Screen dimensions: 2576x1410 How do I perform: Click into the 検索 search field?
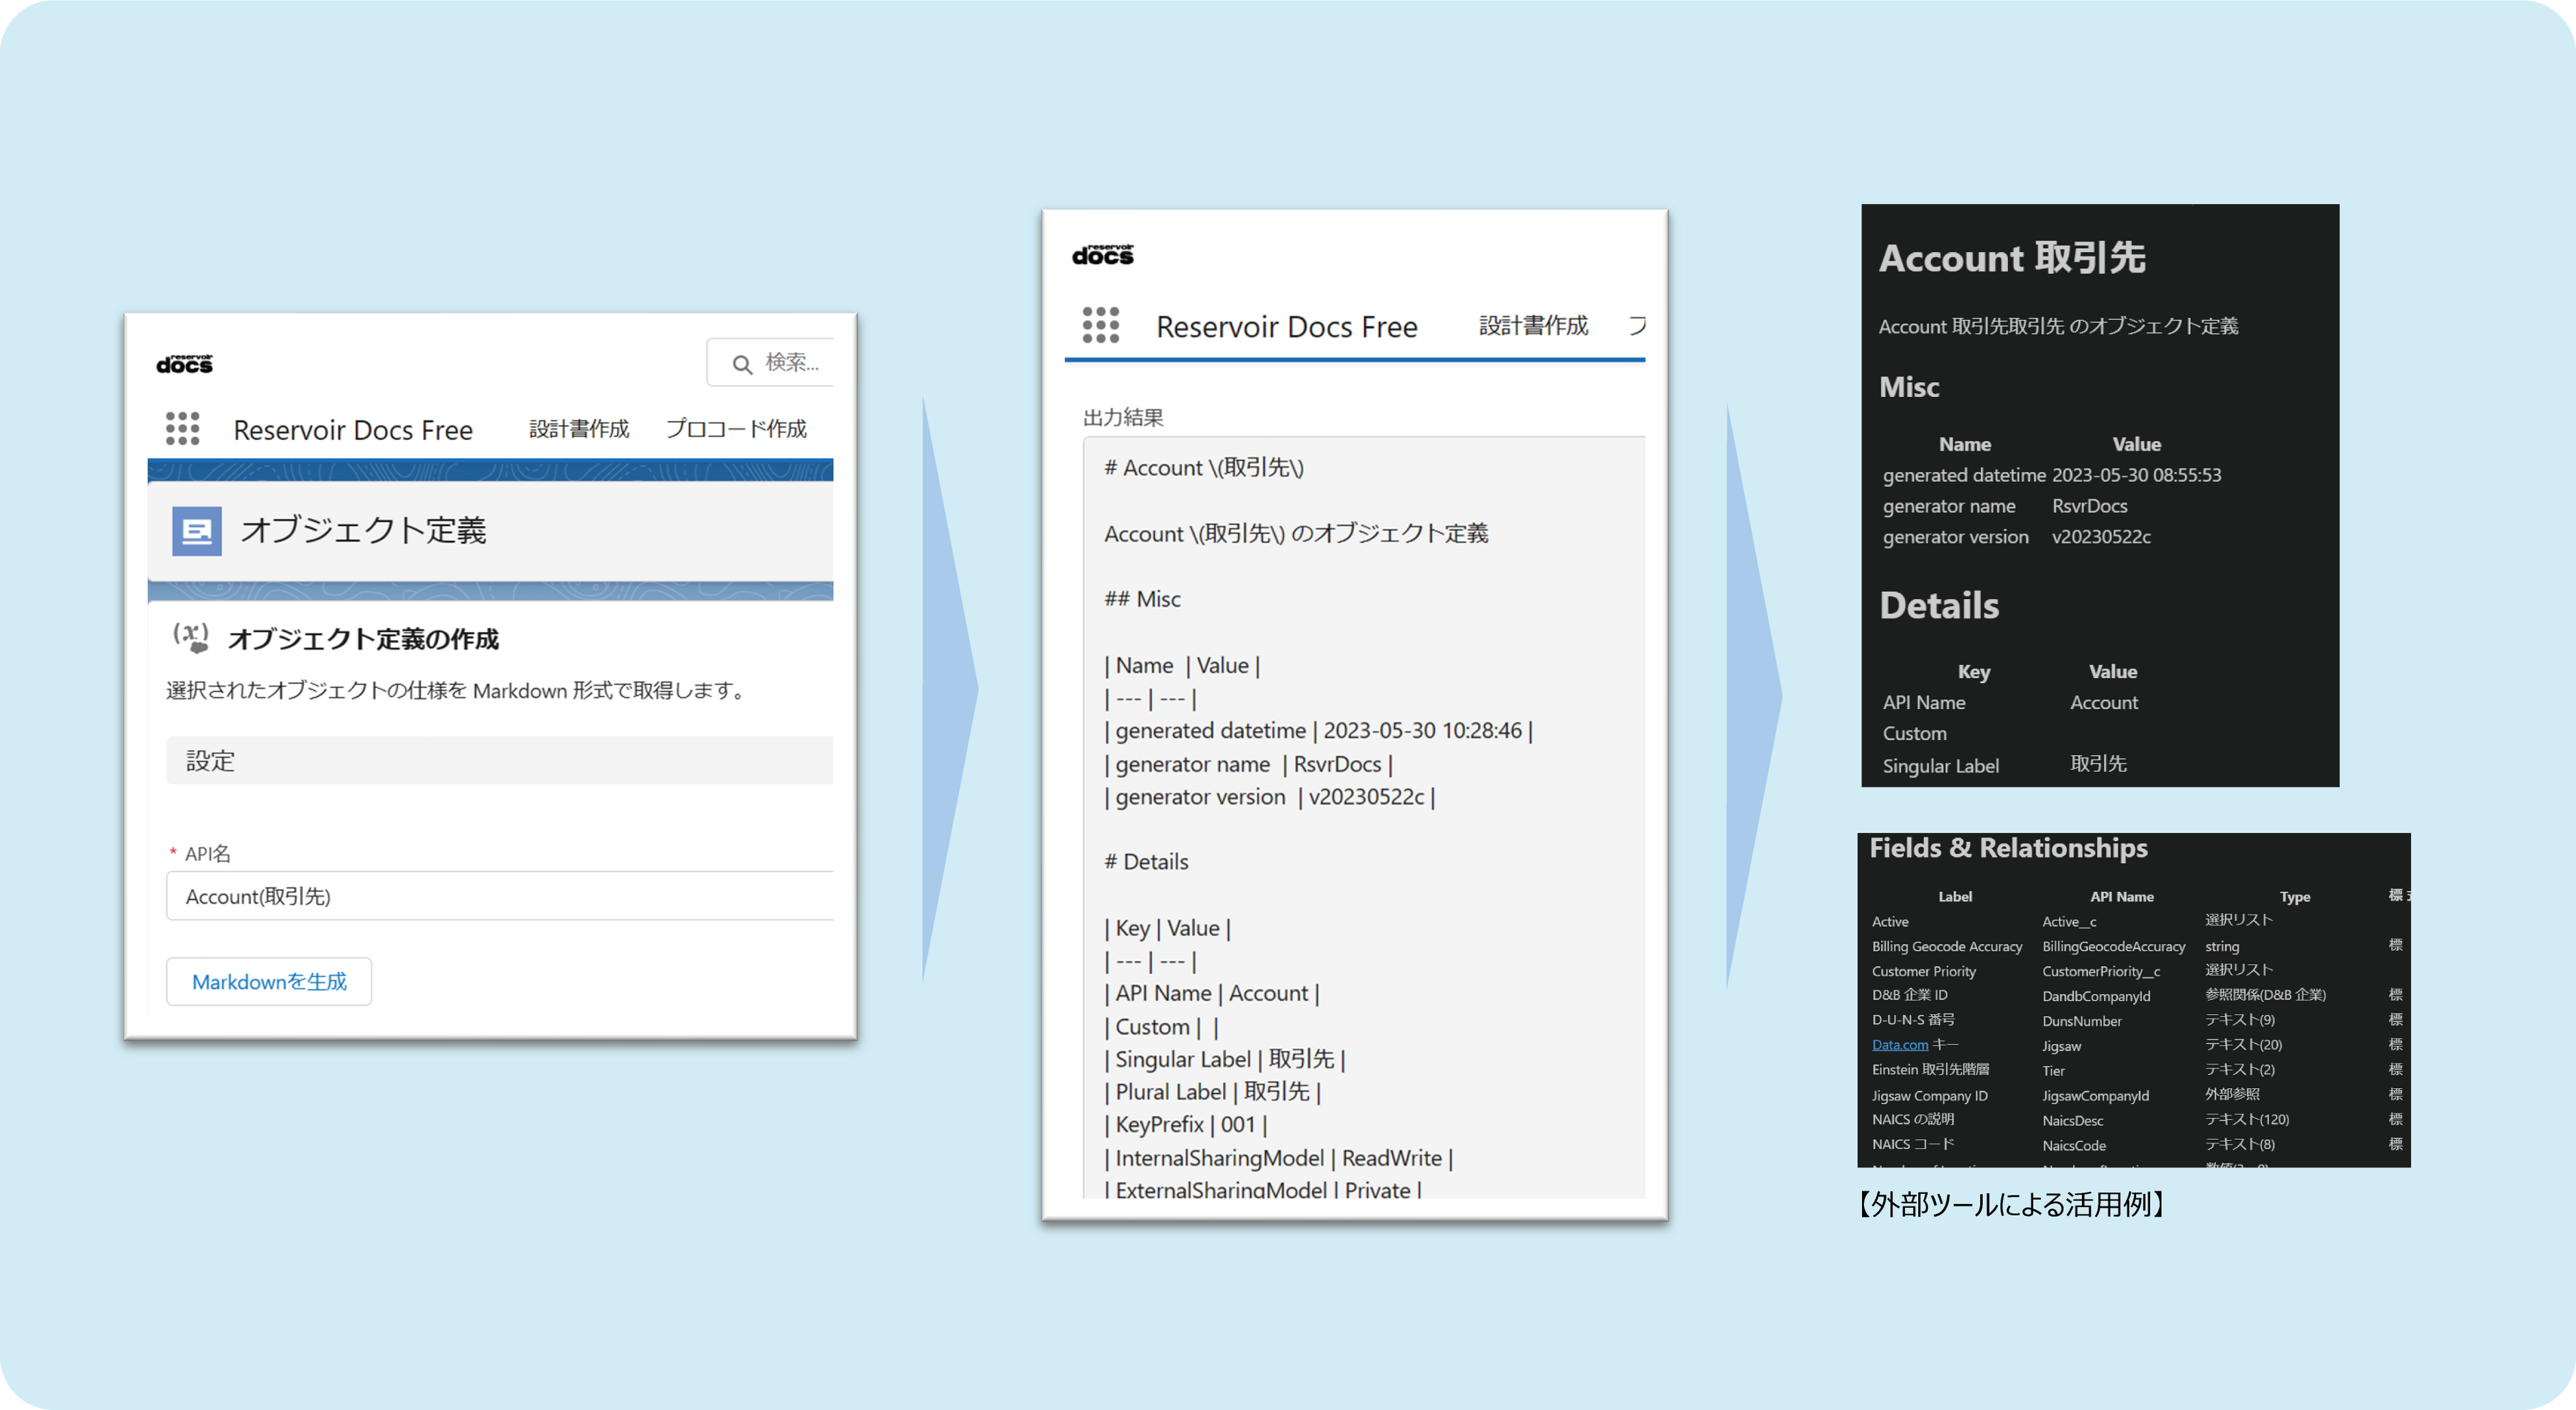point(792,362)
